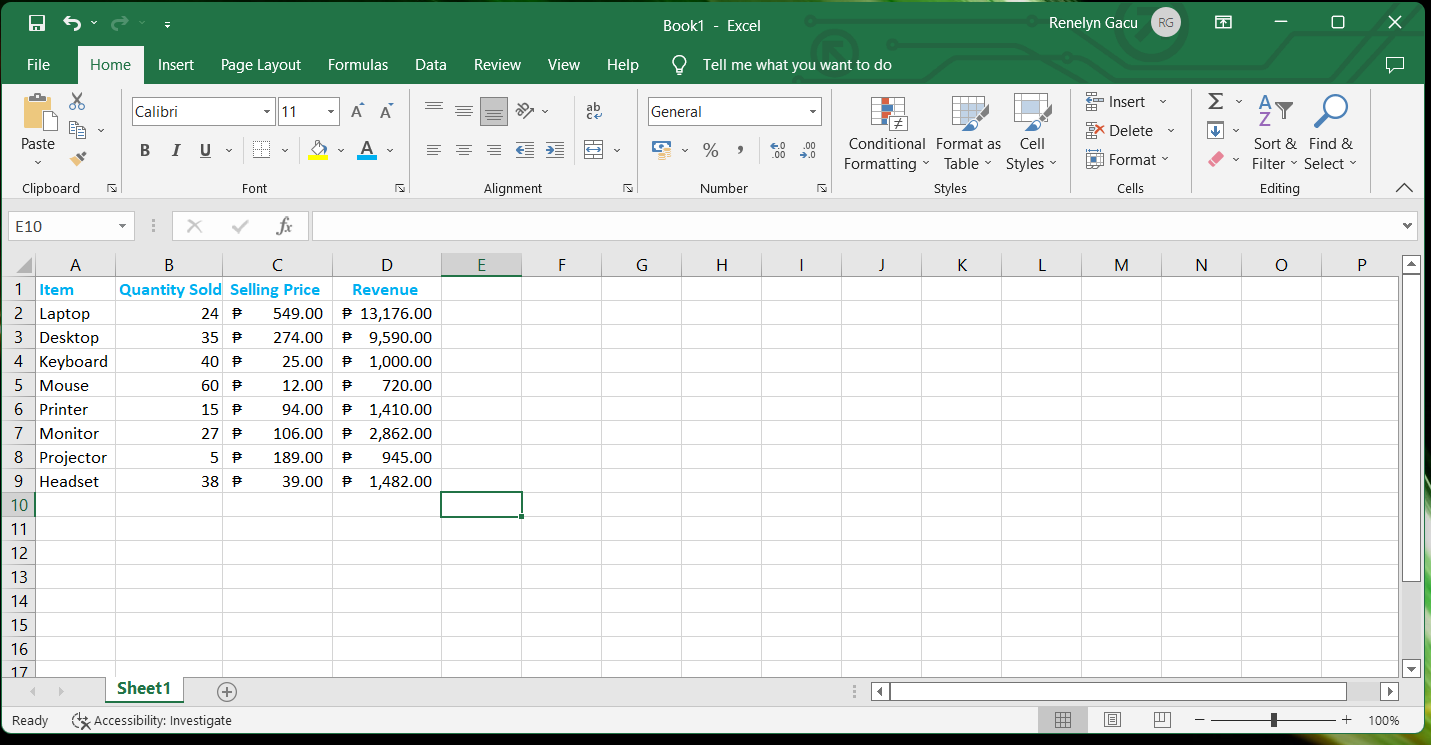This screenshot has height=745, width=1431.
Task: Switch to the Insert ribbon tab
Action: [176, 65]
